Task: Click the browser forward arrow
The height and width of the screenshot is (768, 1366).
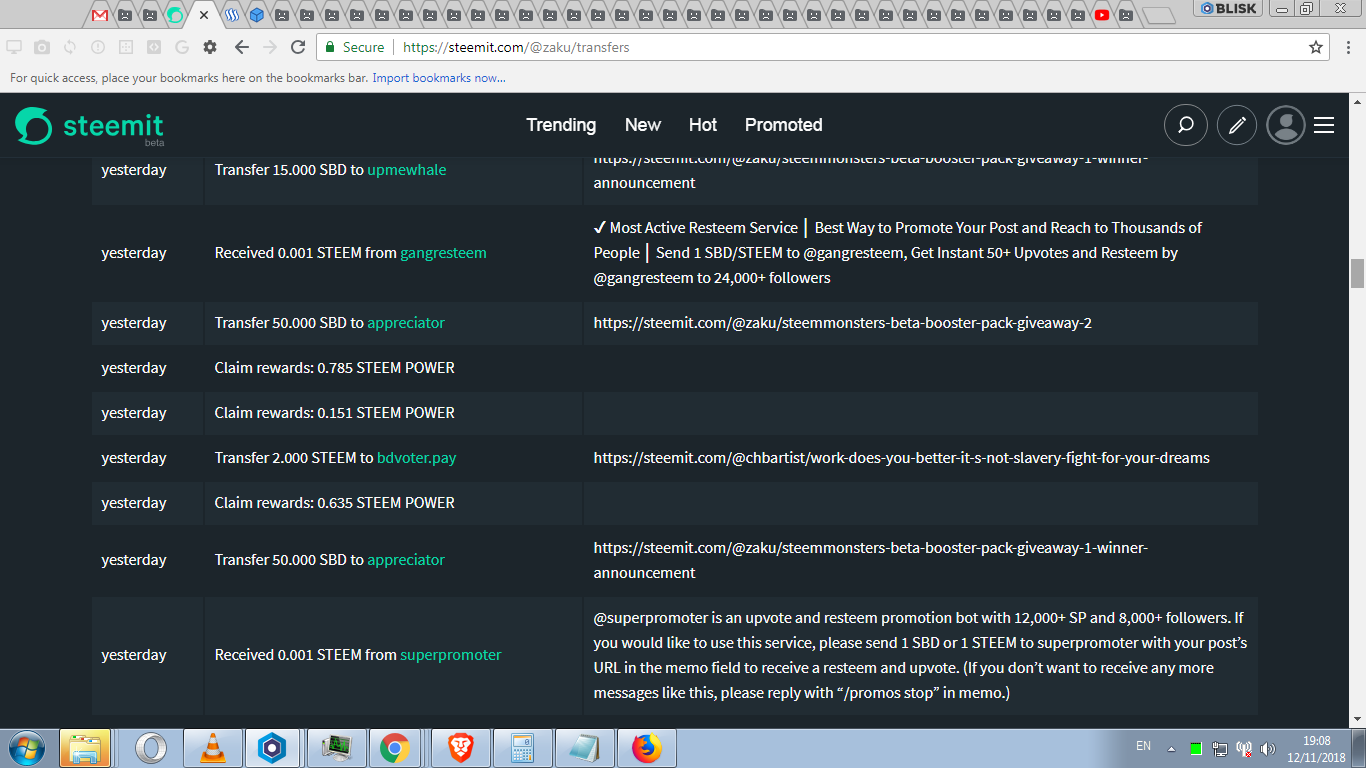Action: click(269, 47)
